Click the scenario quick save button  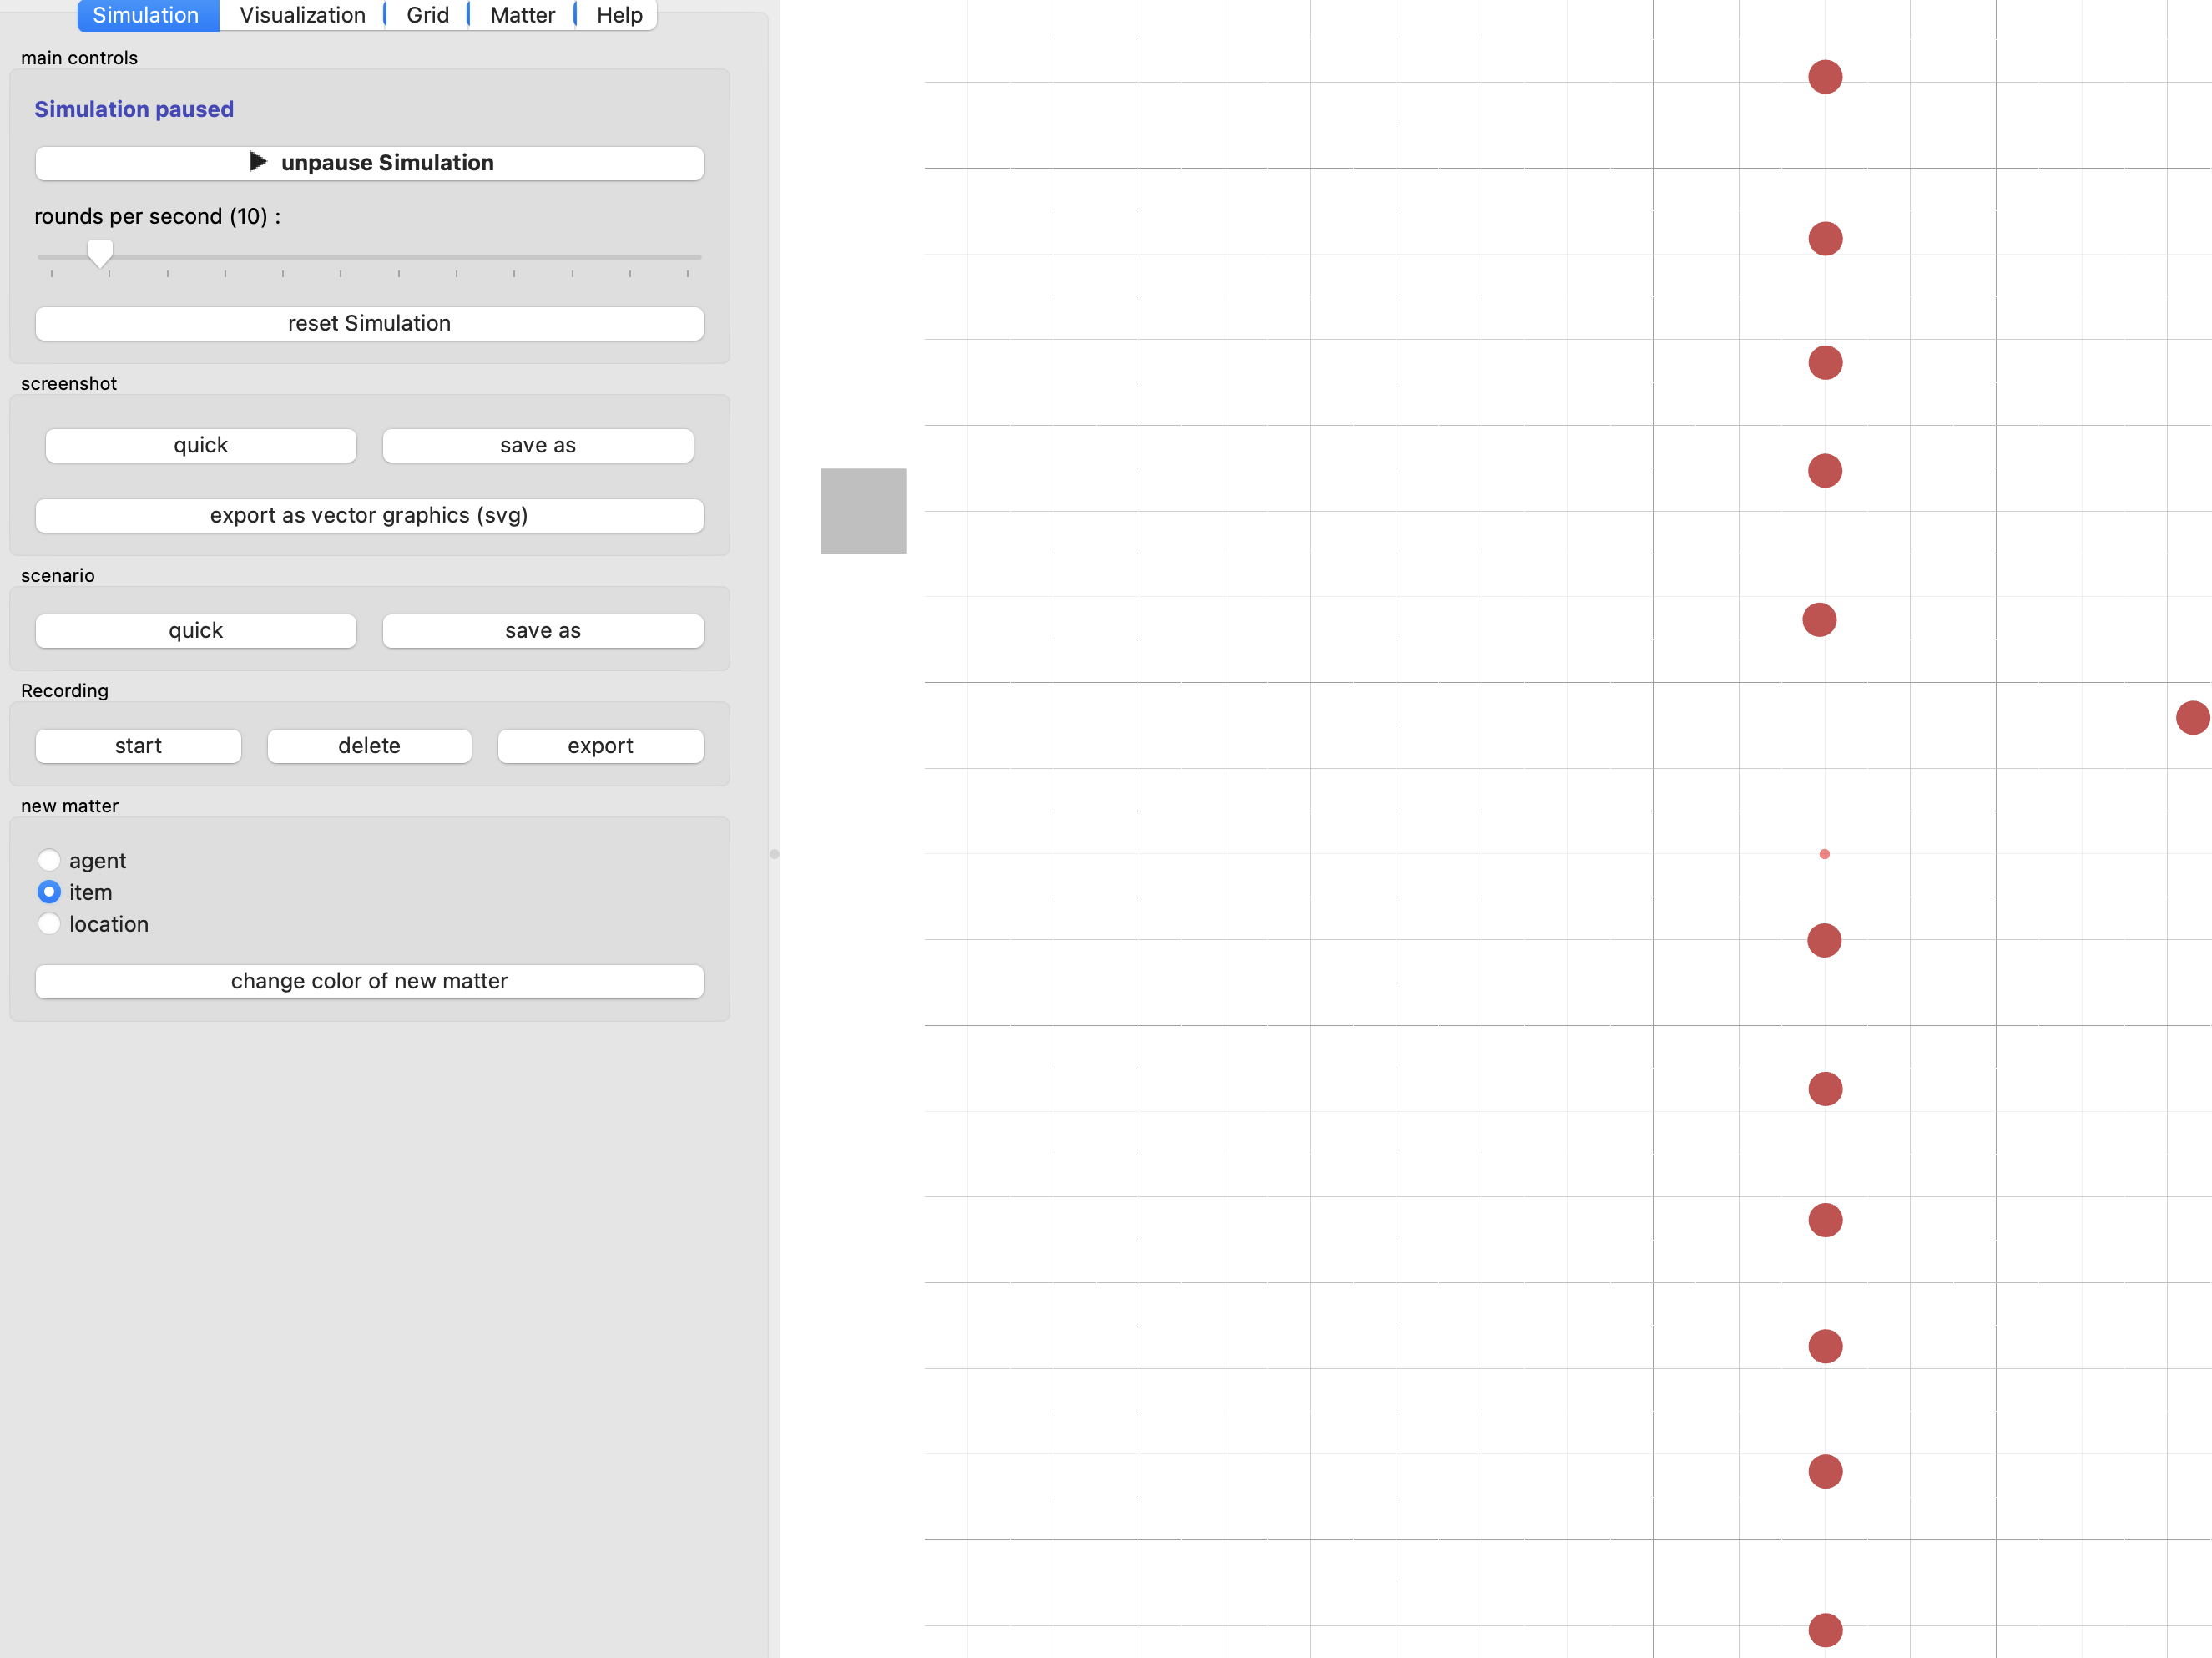195,631
